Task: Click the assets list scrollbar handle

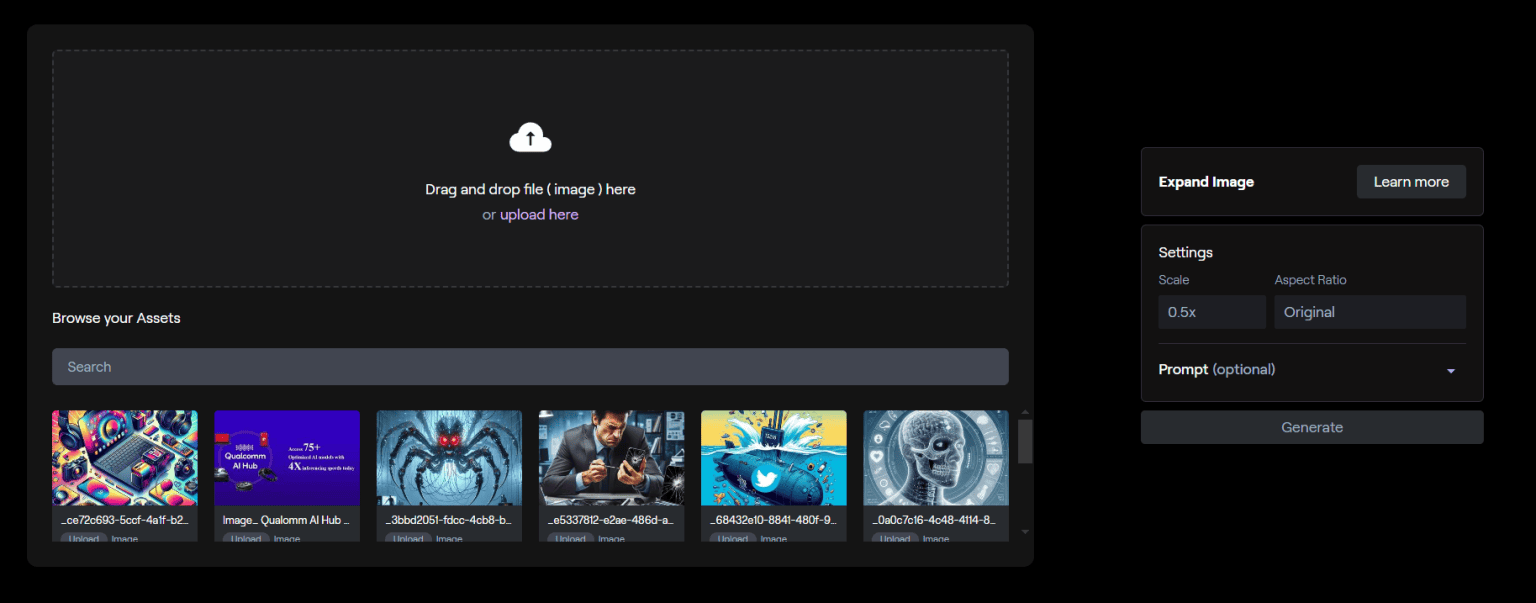Action: (1025, 442)
